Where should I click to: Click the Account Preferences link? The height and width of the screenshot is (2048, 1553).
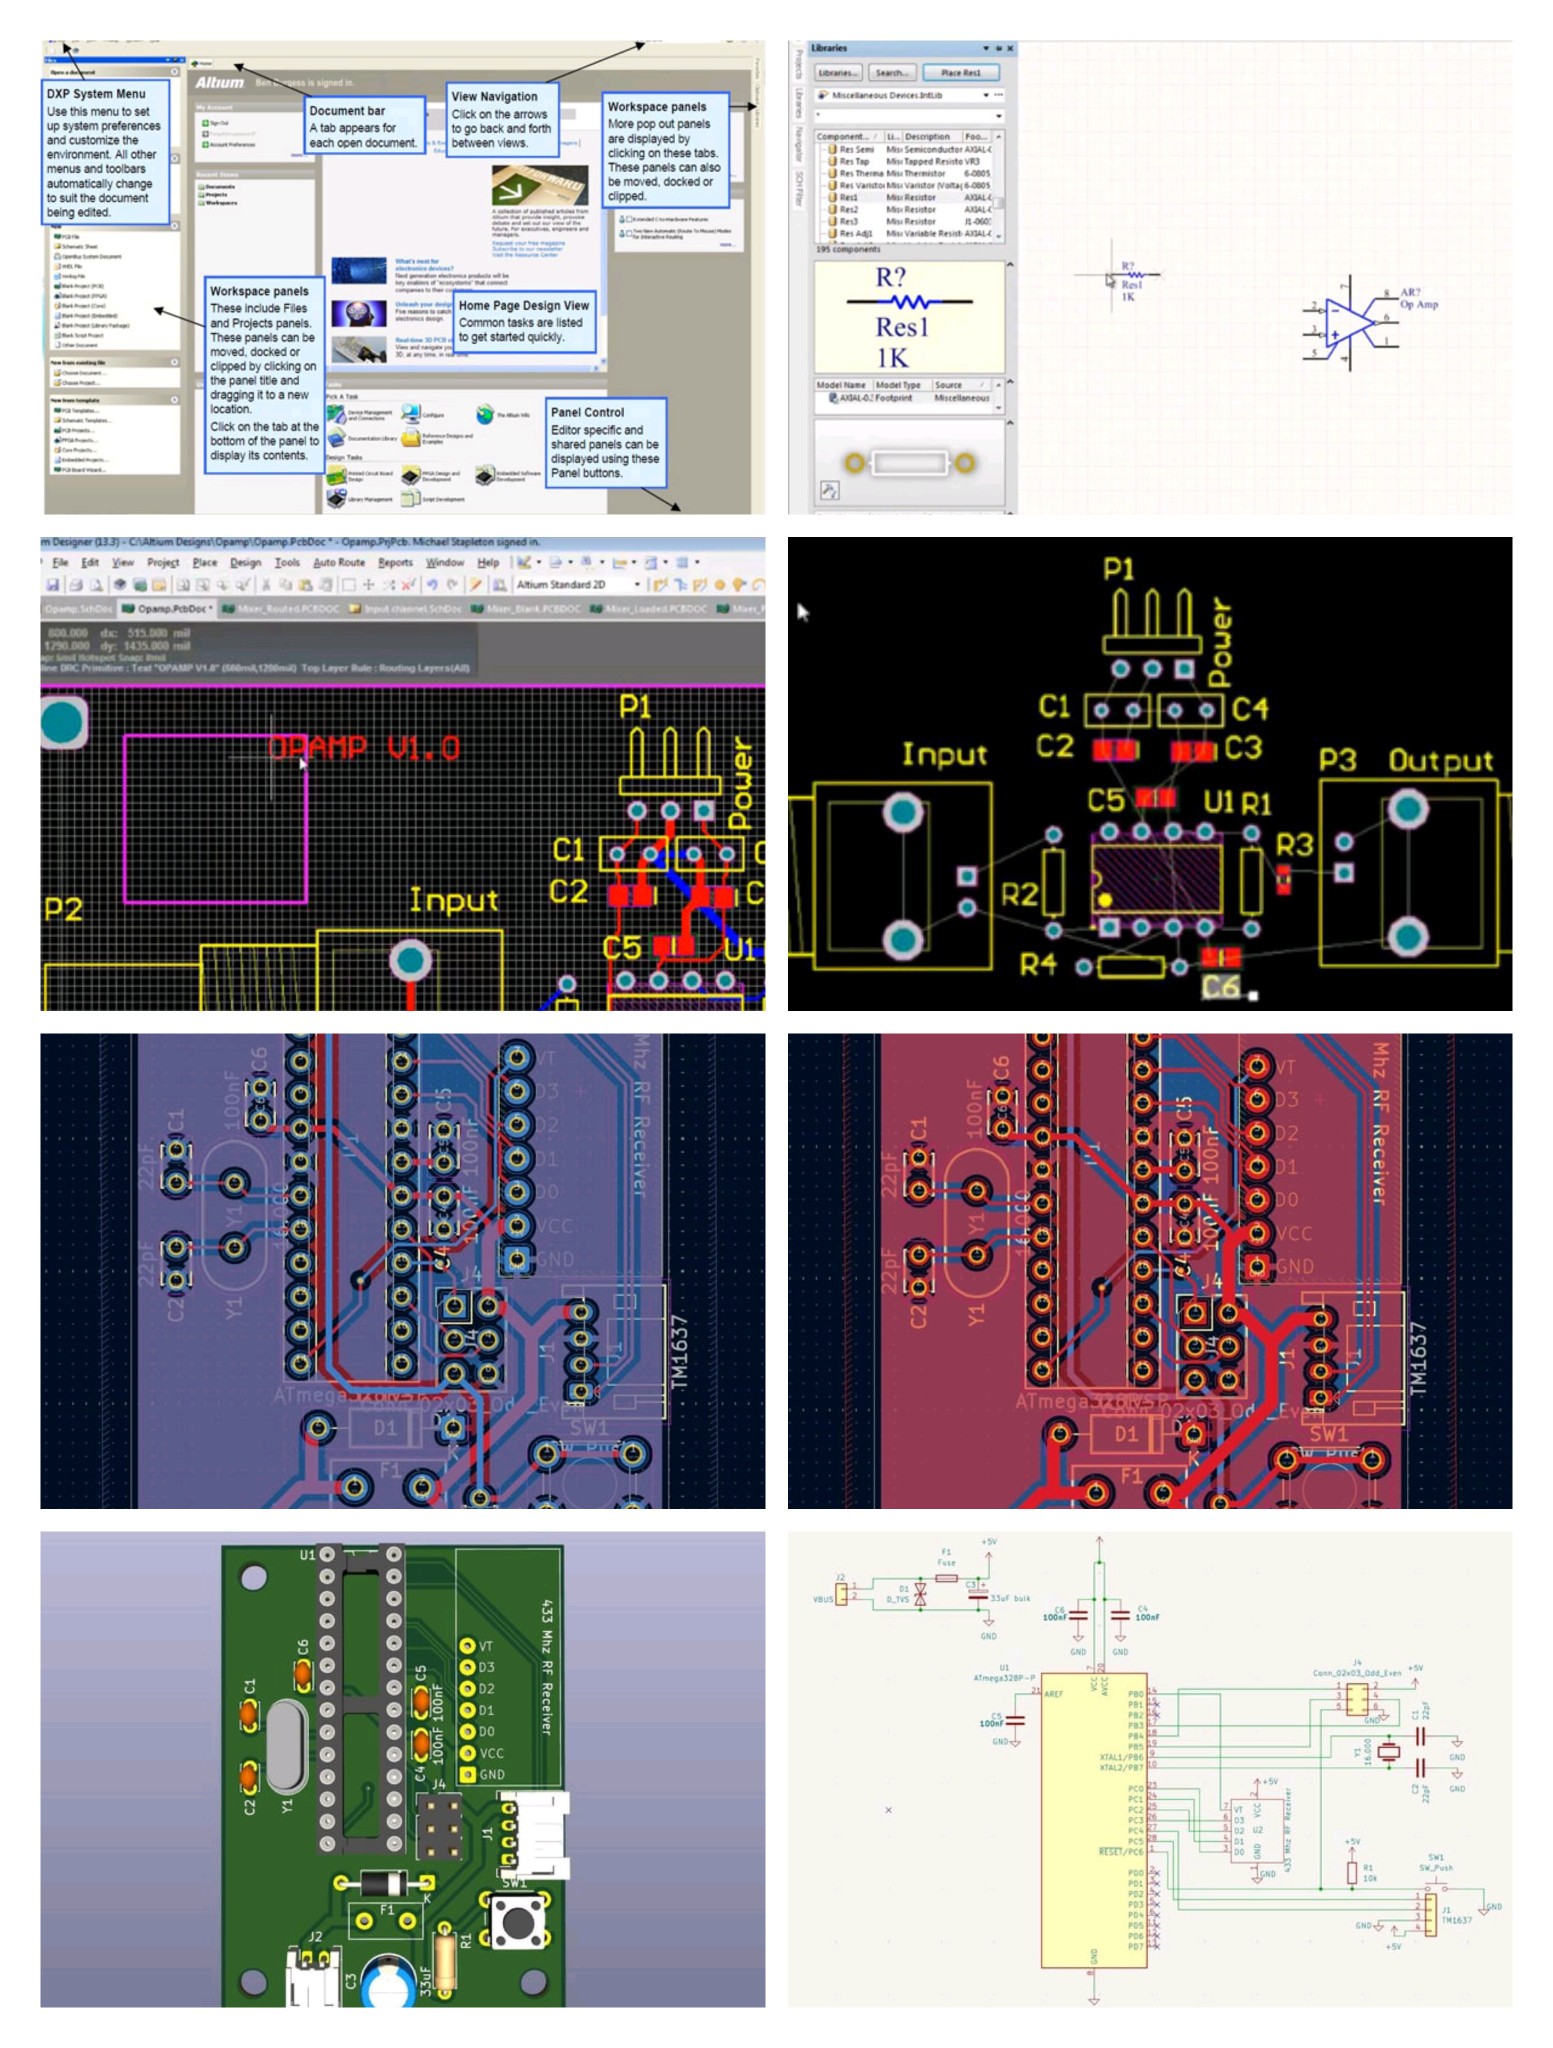pyautogui.click(x=228, y=145)
